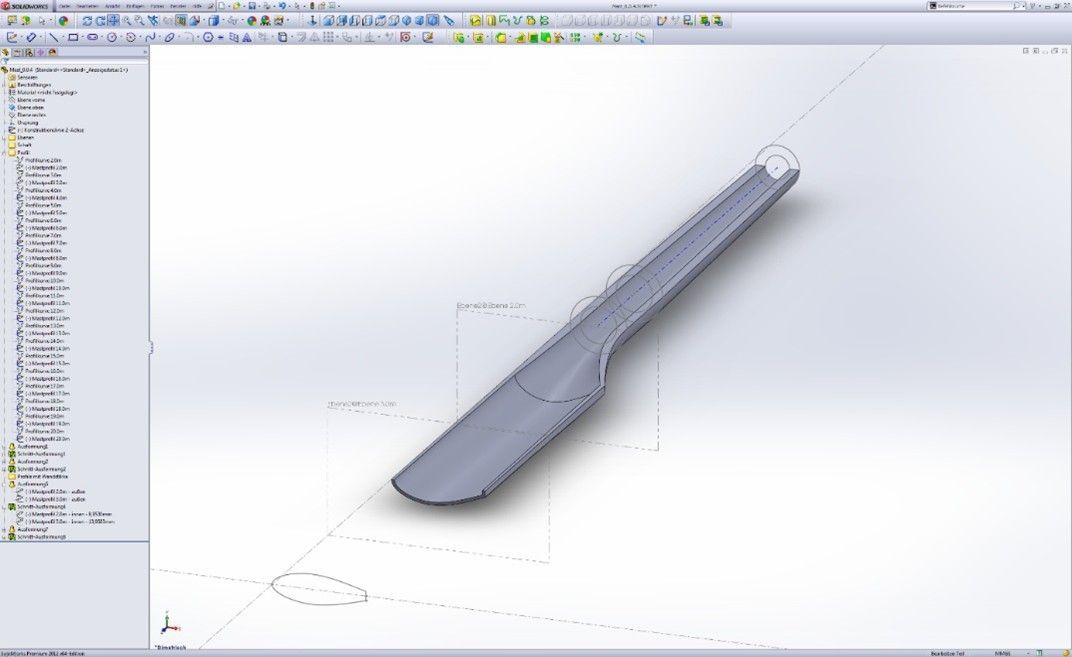Select the Line sketch tool
The width and height of the screenshot is (1072, 657).
(54, 37)
